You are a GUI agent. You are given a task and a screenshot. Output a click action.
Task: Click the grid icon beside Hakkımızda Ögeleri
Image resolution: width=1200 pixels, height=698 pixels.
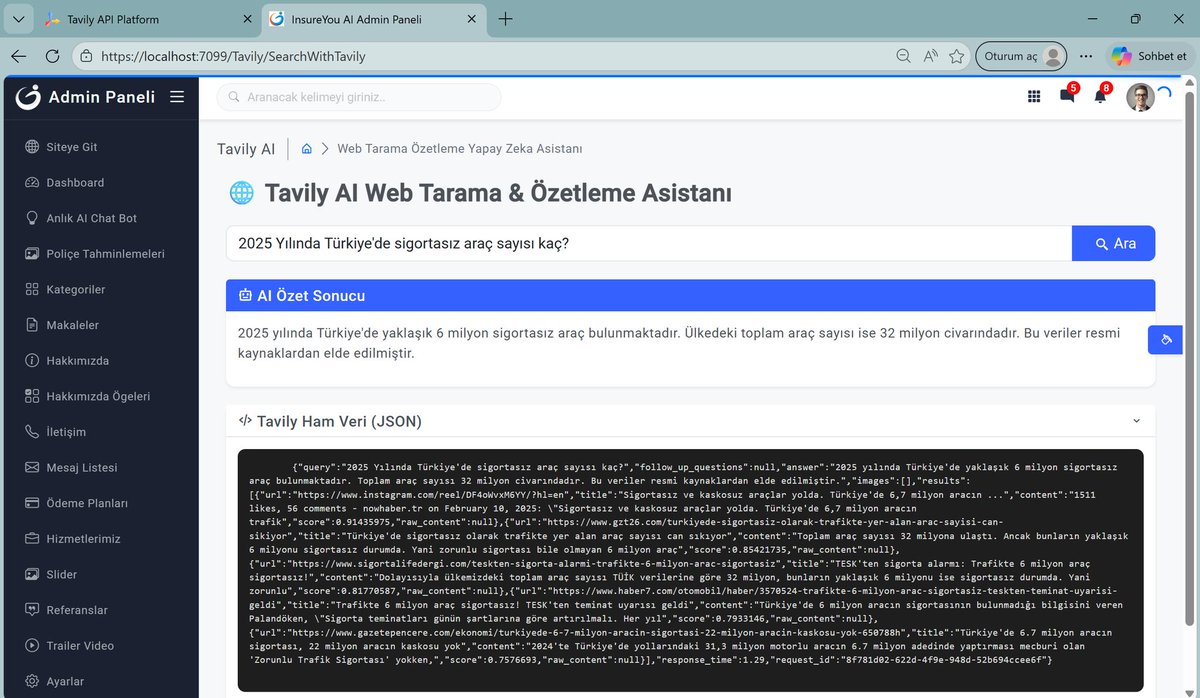(x=32, y=396)
